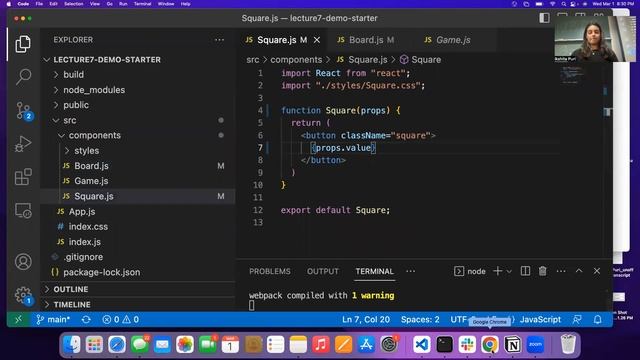
Task: Change indentation via Spaces: 2
Action: tap(420, 319)
